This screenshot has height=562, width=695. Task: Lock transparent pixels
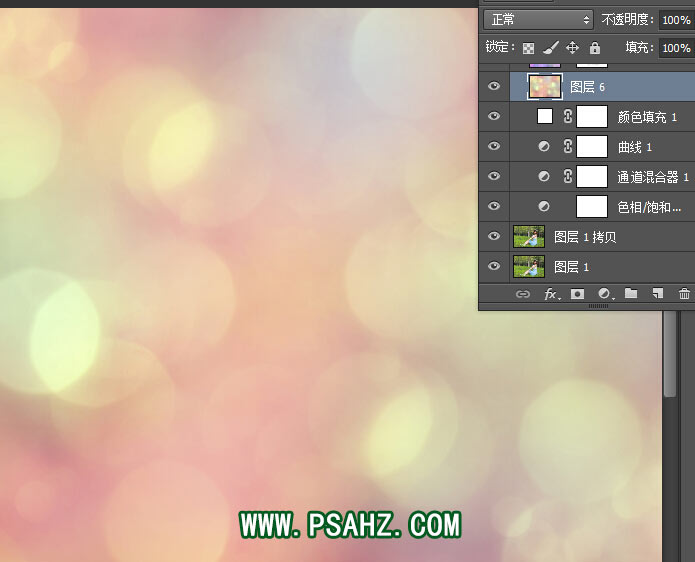[528, 47]
